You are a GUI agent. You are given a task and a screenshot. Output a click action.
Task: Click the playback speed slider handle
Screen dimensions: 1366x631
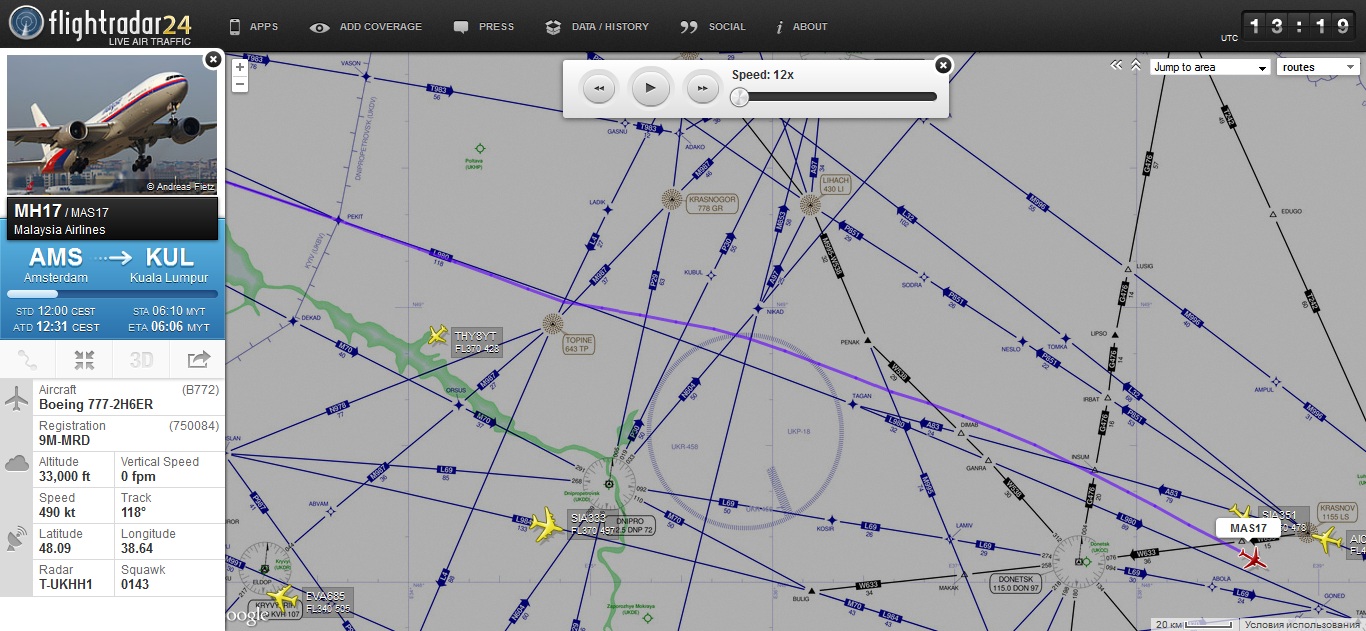739,97
